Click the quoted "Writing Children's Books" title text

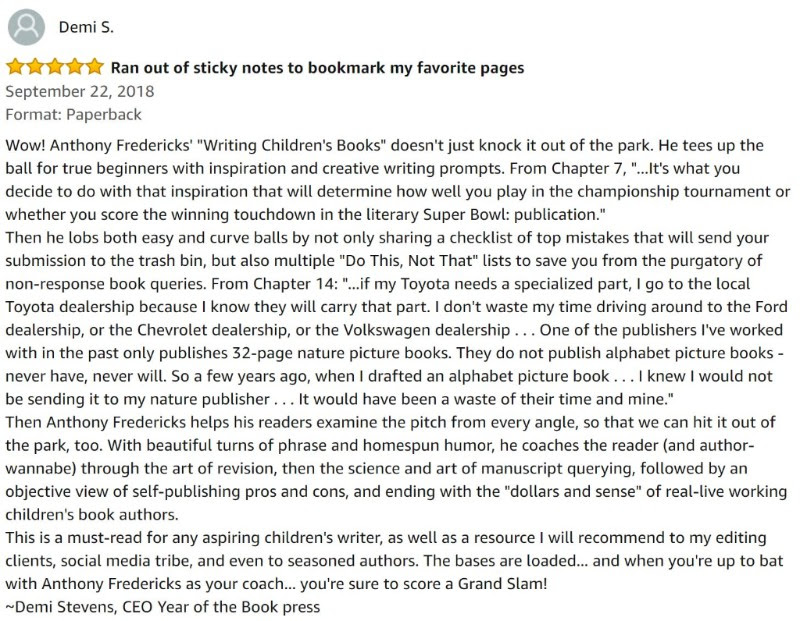(x=291, y=145)
